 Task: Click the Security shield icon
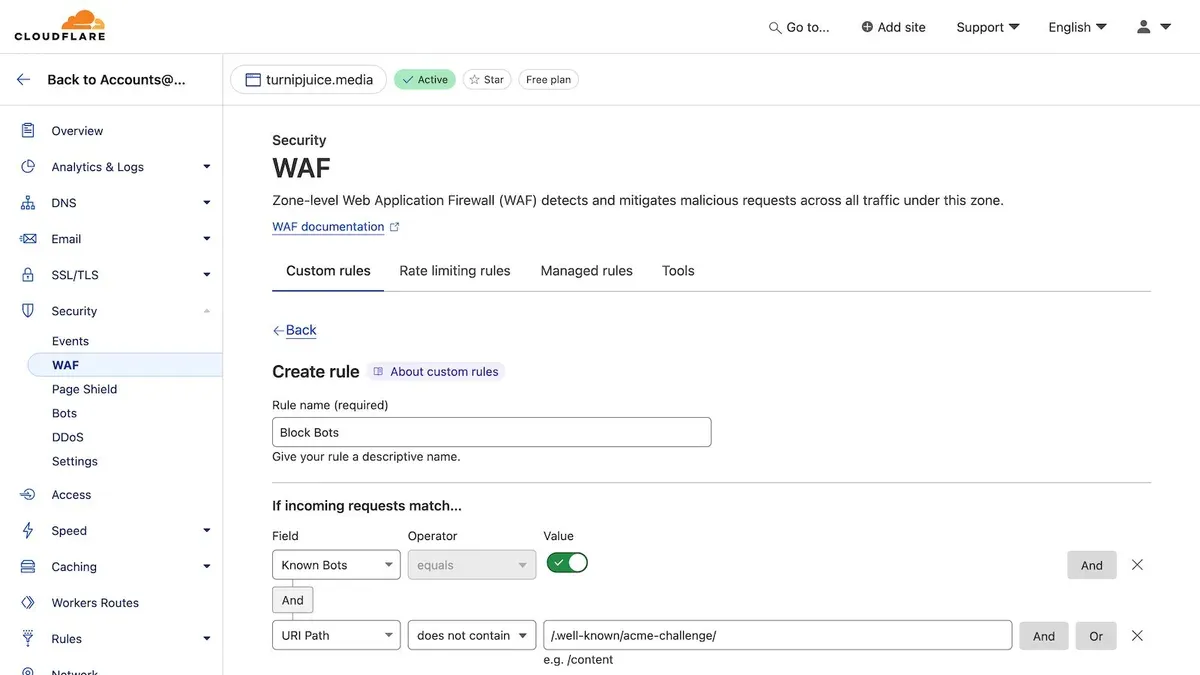28,311
